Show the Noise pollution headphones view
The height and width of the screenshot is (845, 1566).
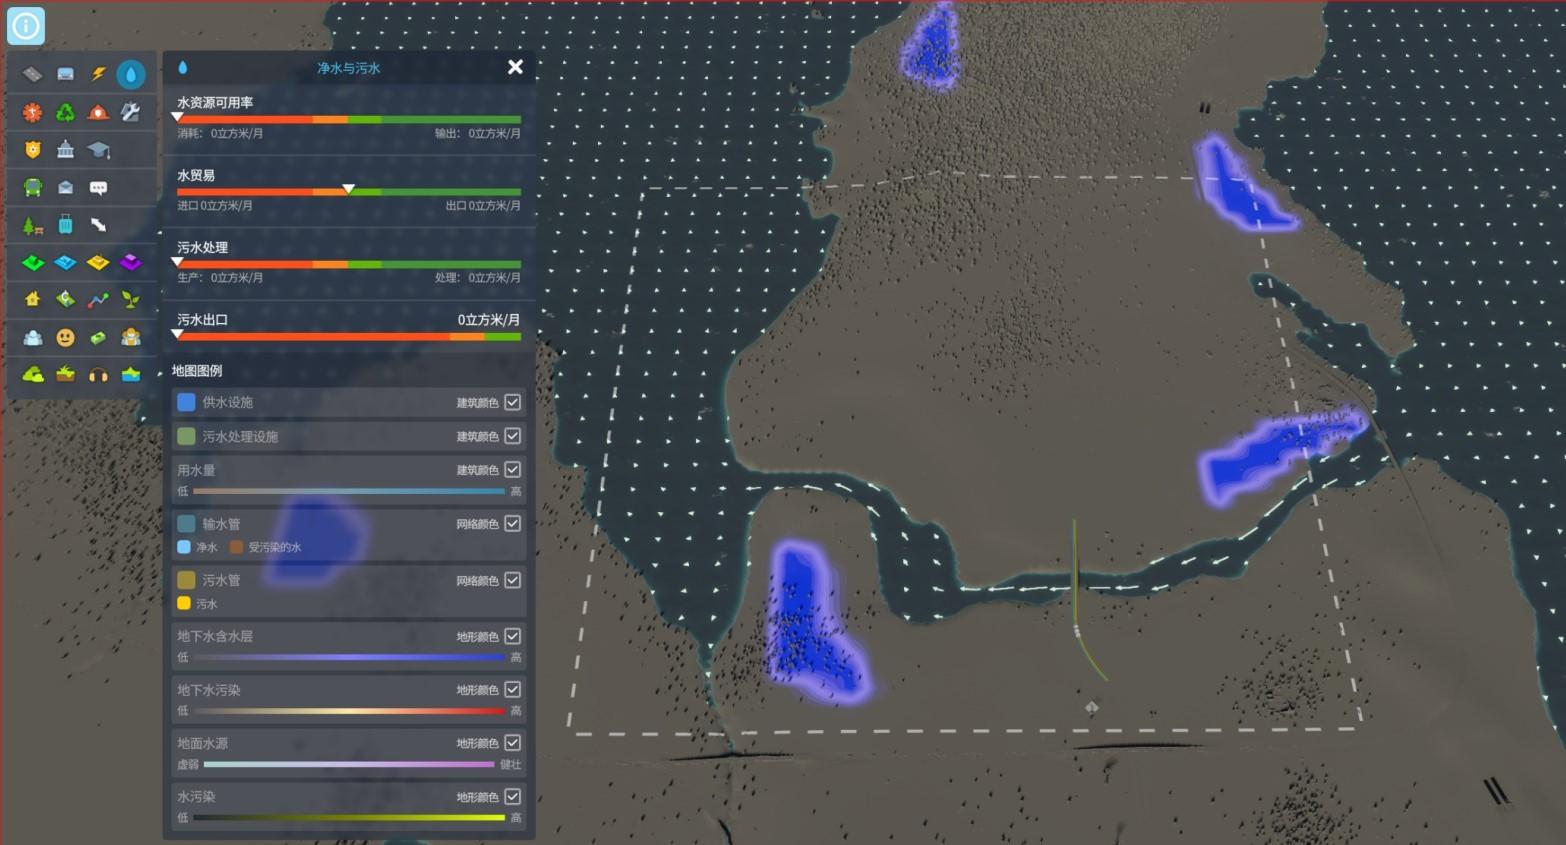98,374
